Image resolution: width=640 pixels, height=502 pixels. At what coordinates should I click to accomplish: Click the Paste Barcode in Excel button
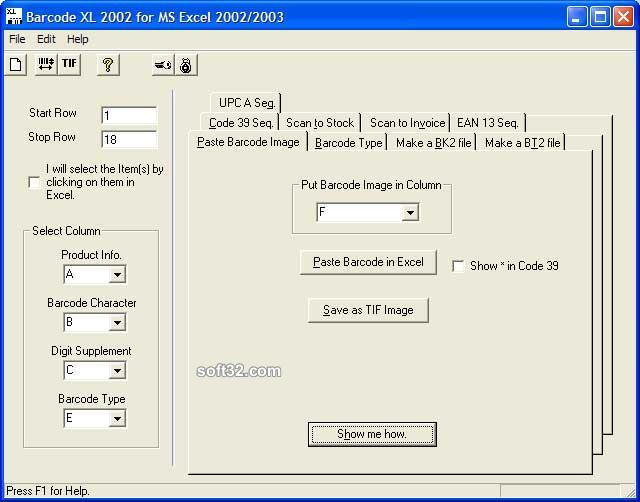pyautogui.click(x=368, y=262)
